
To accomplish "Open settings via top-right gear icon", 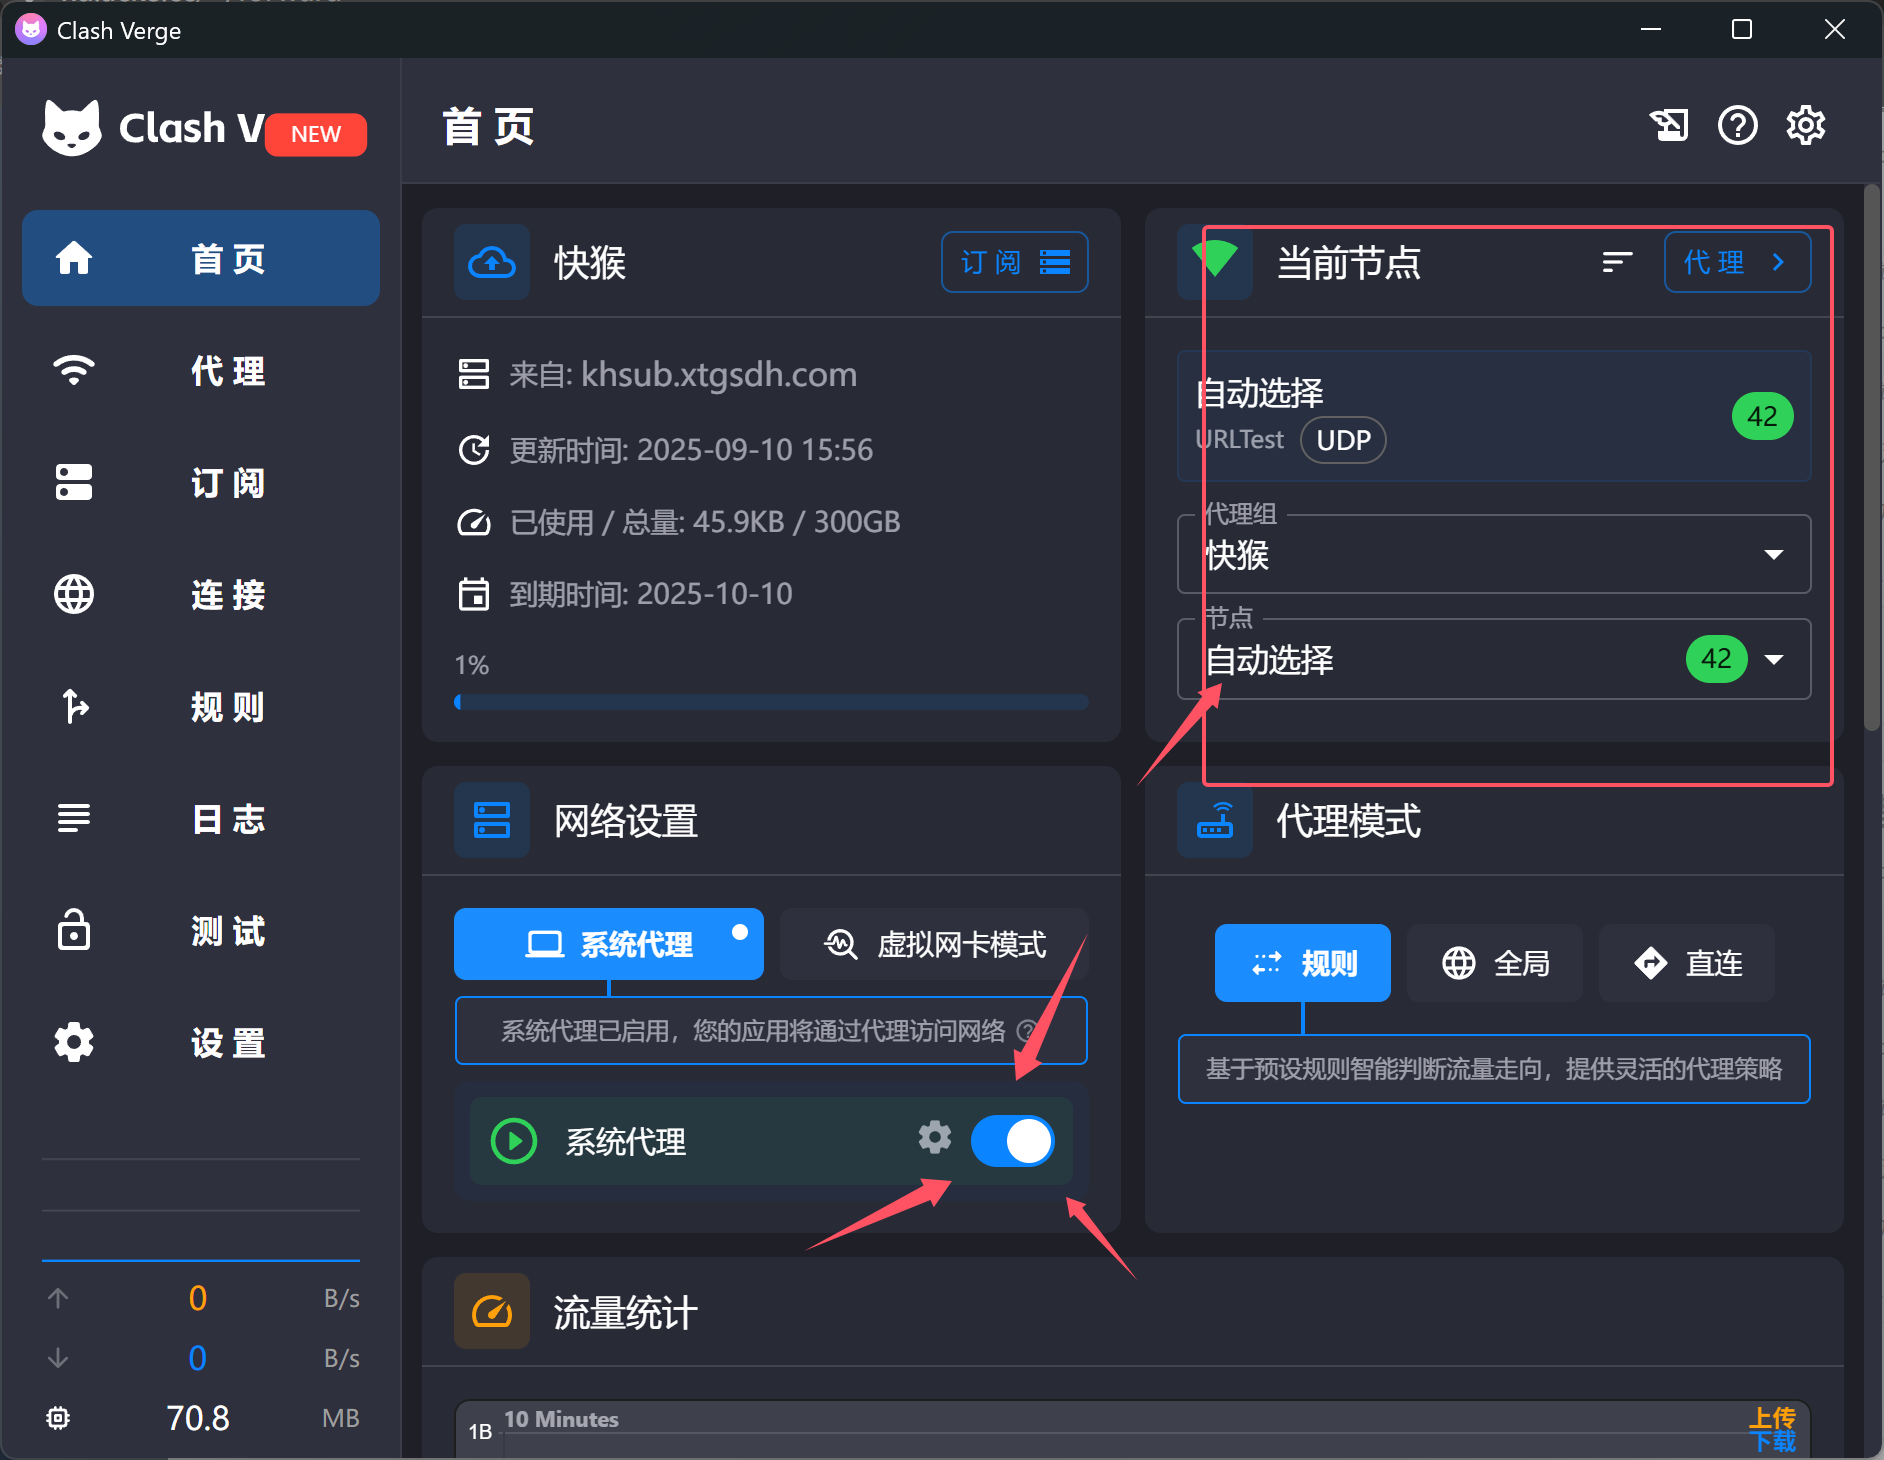I will [1805, 126].
